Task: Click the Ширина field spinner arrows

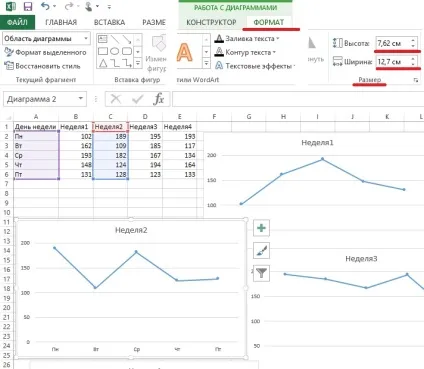Action: 413,62
